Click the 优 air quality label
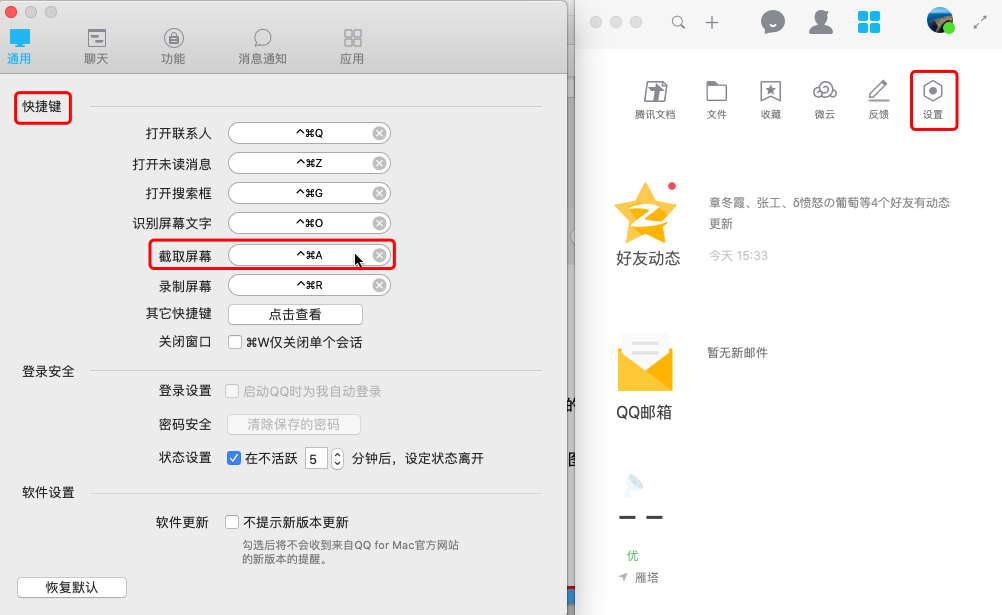The image size is (1002, 615). [633, 556]
